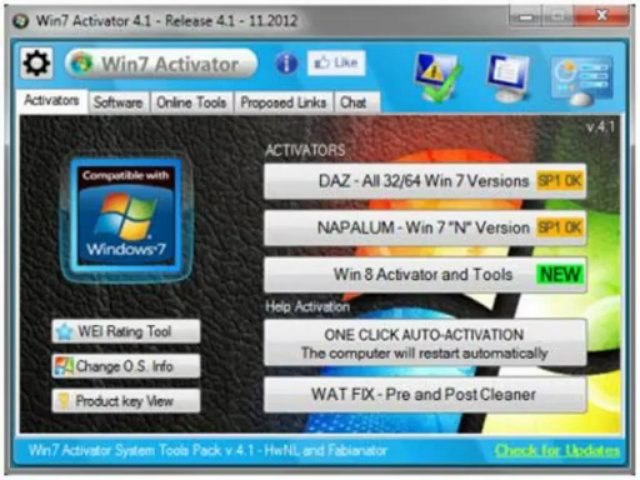Screen dimensions: 640x480
Task: Click the Check for Updates link
Action: coord(557,451)
